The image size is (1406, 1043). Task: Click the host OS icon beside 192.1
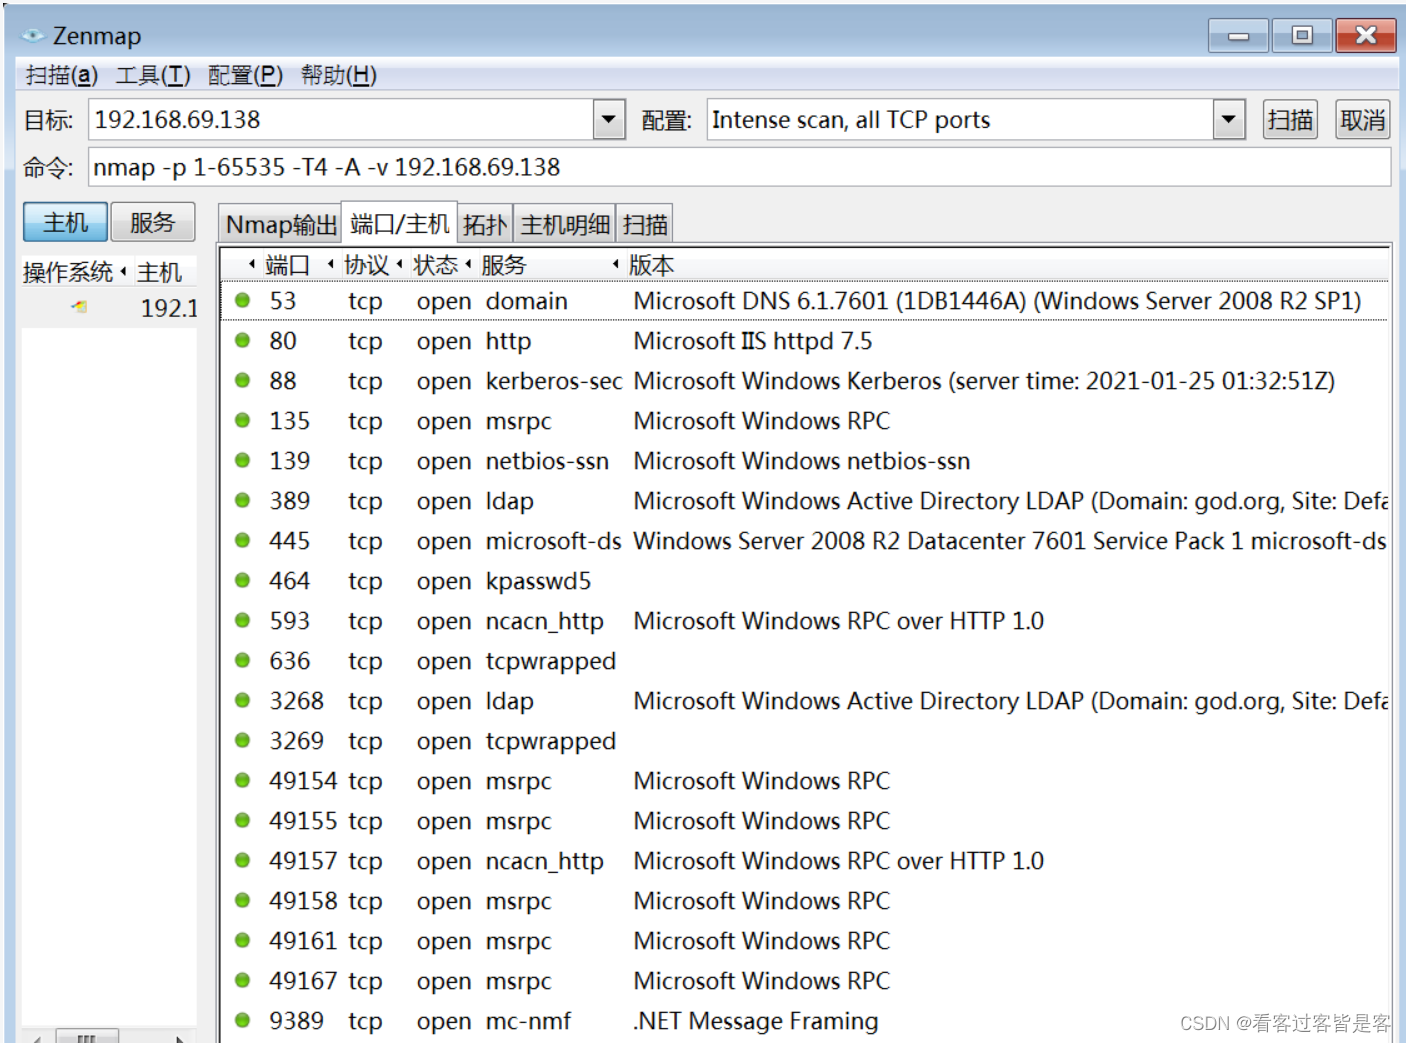click(79, 307)
